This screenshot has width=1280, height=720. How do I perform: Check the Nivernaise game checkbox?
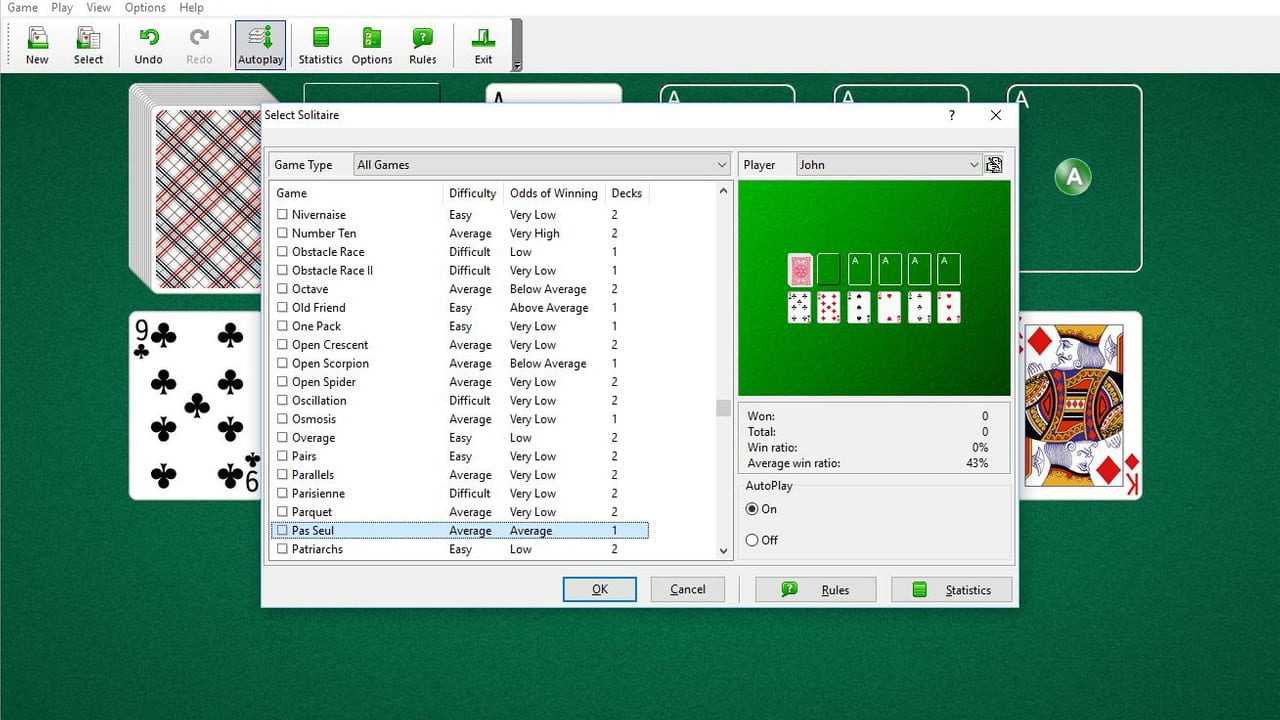[282, 215]
